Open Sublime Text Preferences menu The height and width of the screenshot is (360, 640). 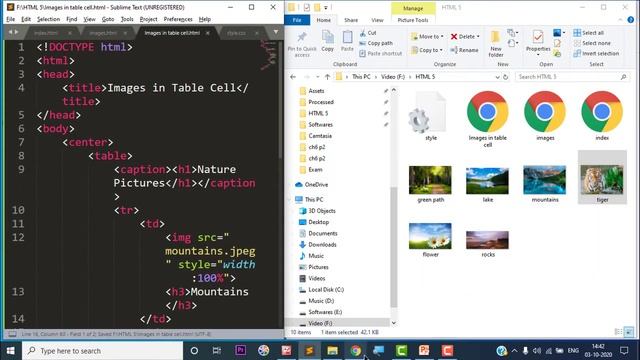coord(178,19)
